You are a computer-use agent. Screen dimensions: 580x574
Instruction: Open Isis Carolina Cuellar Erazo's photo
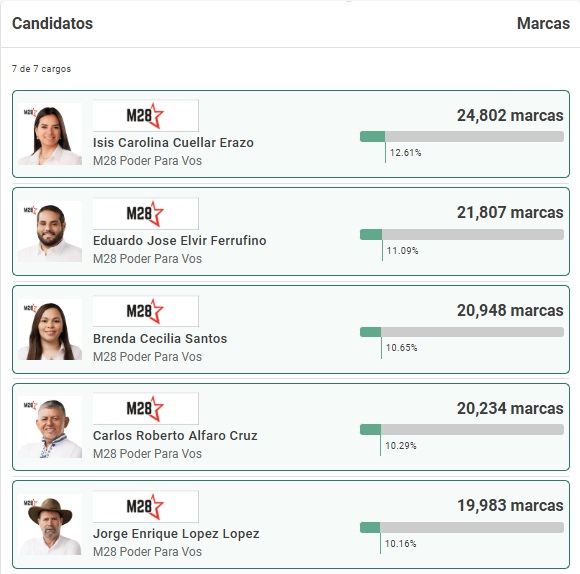pos(50,134)
